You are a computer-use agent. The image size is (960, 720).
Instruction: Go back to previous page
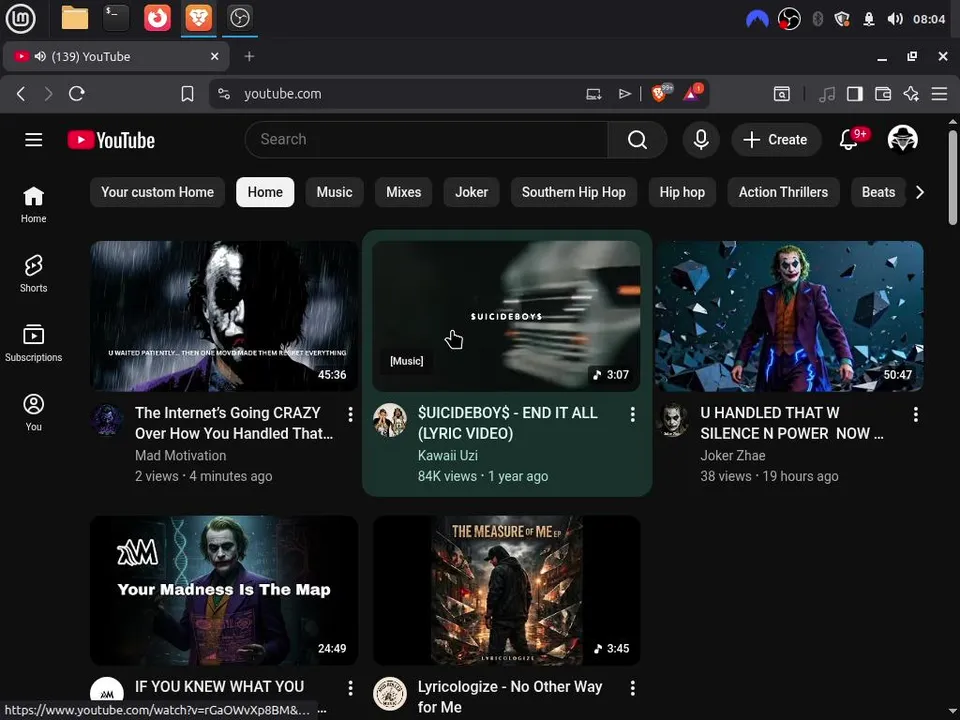(x=21, y=94)
